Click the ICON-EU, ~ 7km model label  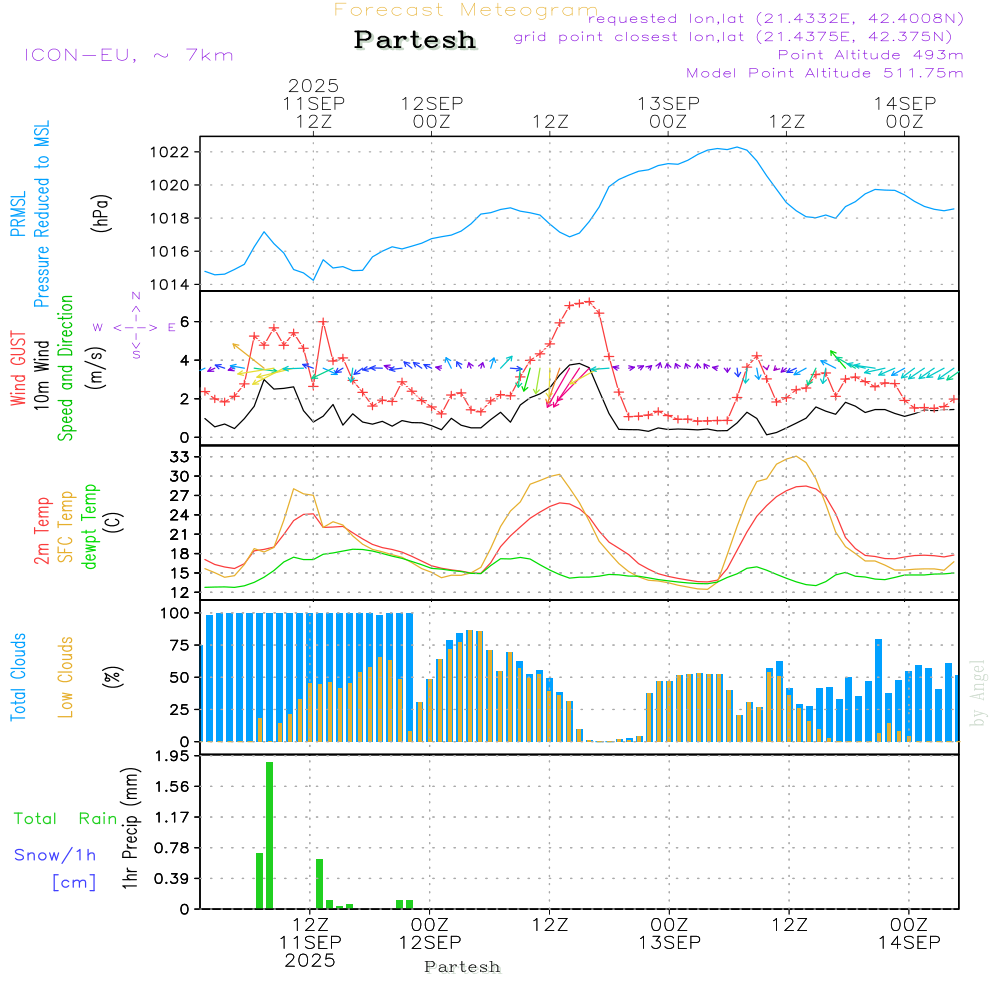point(128,55)
